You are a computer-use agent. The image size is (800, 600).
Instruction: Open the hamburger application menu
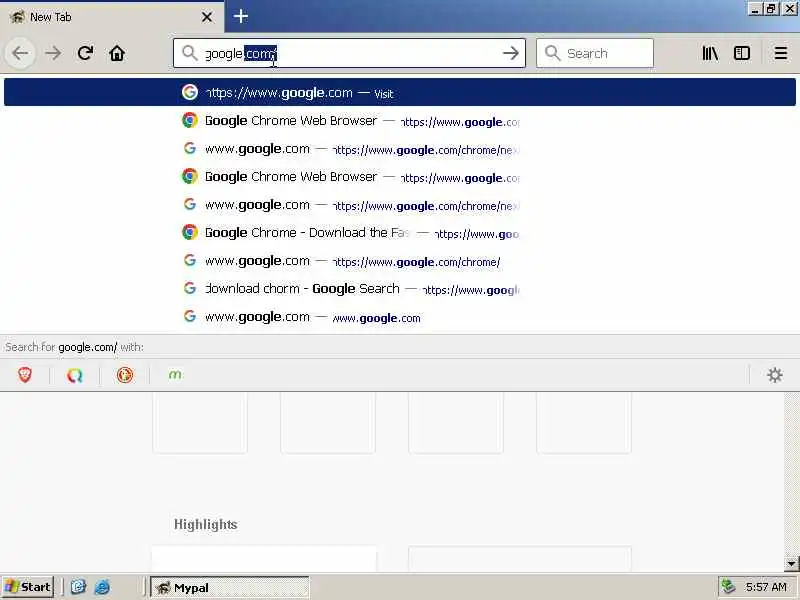point(781,53)
